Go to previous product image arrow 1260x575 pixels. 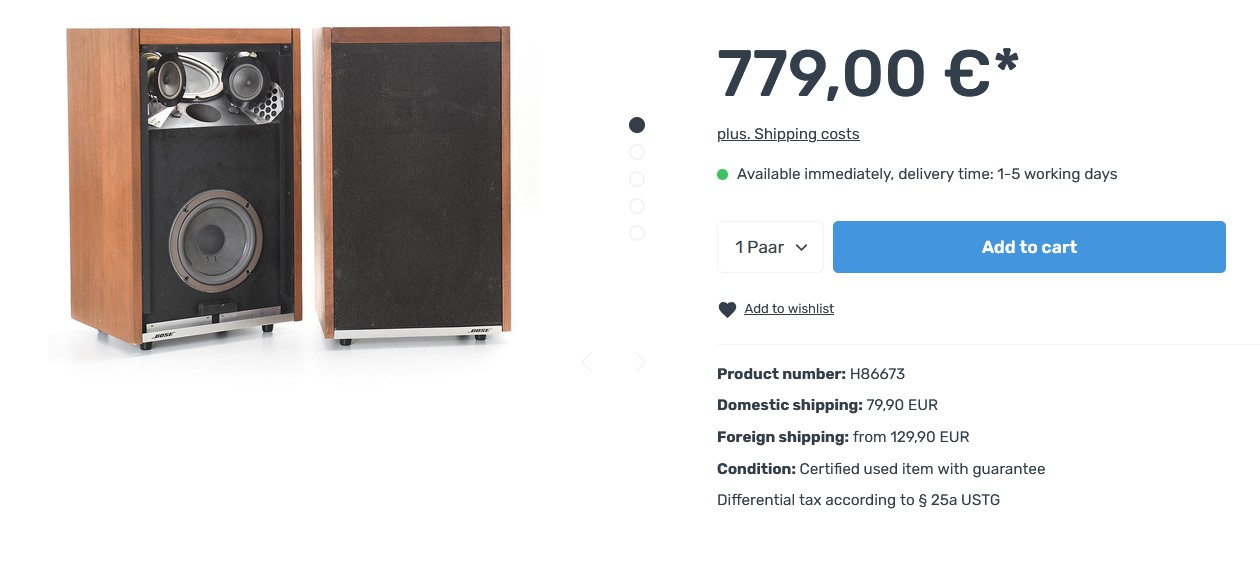[587, 362]
